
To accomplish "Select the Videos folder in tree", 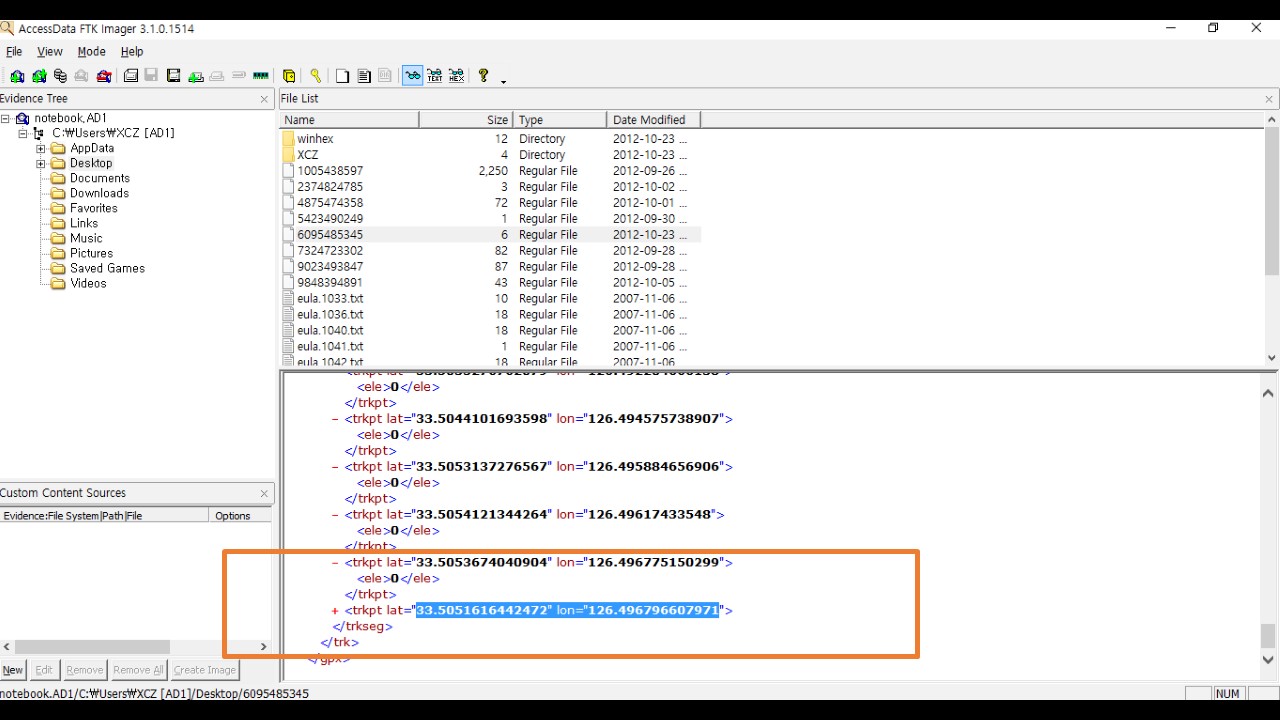I will click(88, 283).
